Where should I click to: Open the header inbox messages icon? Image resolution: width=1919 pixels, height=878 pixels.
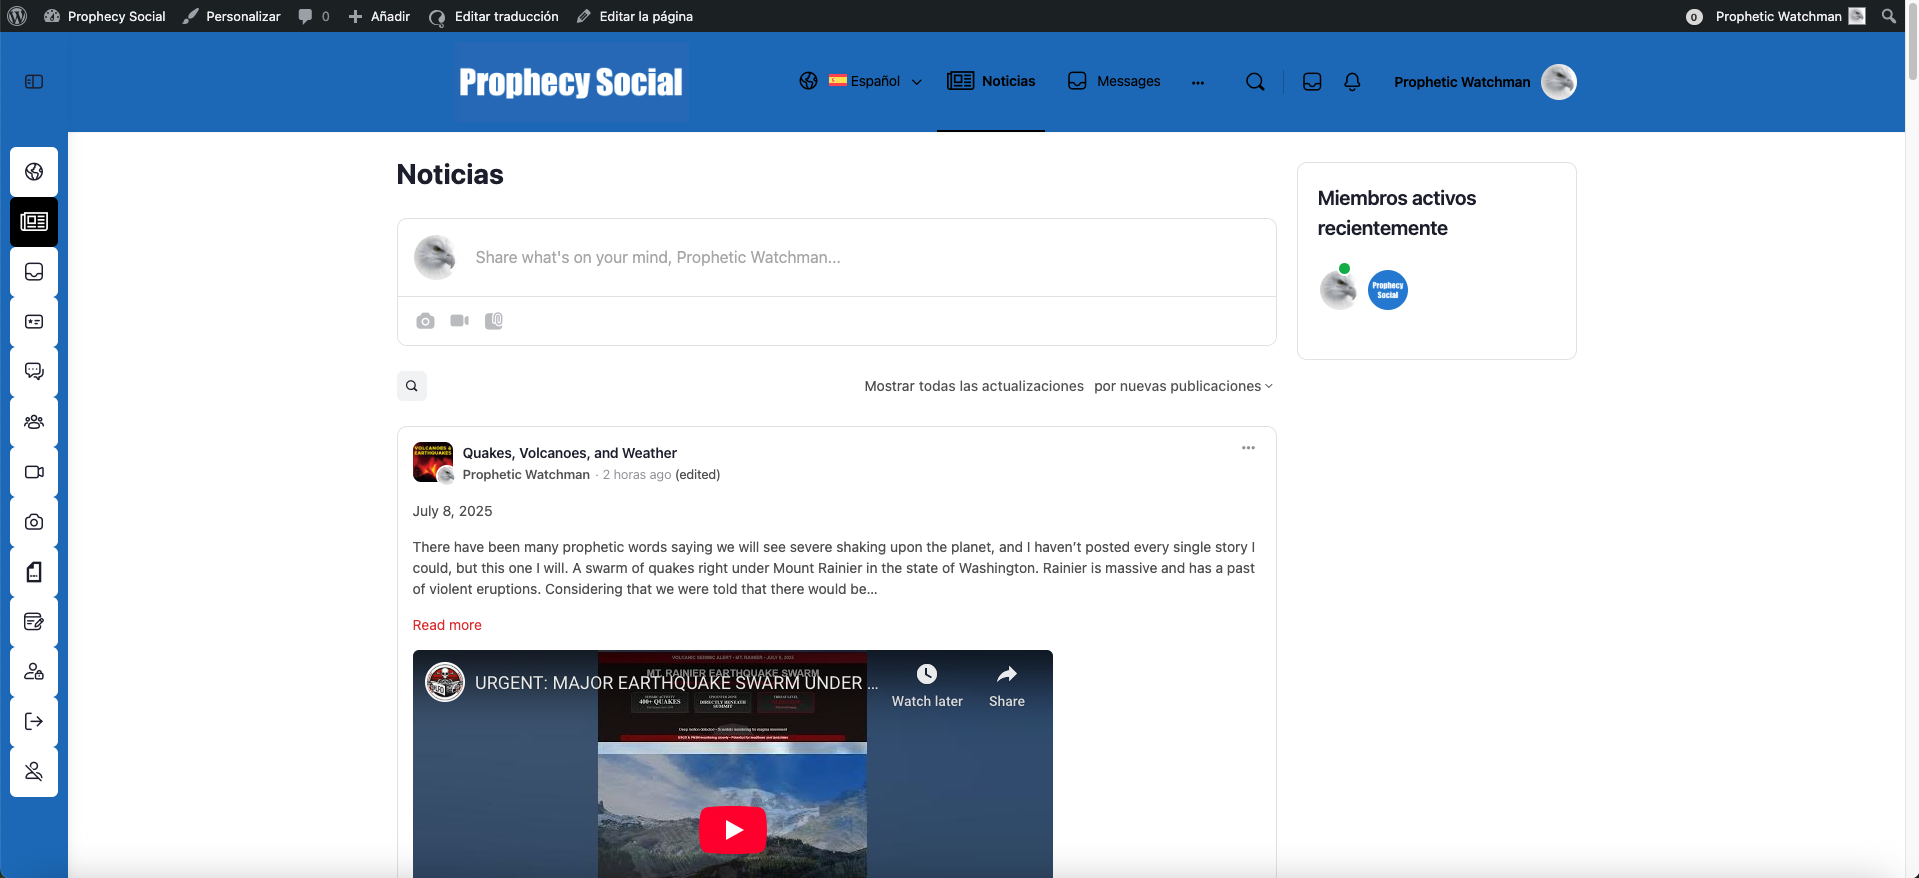tap(1312, 82)
